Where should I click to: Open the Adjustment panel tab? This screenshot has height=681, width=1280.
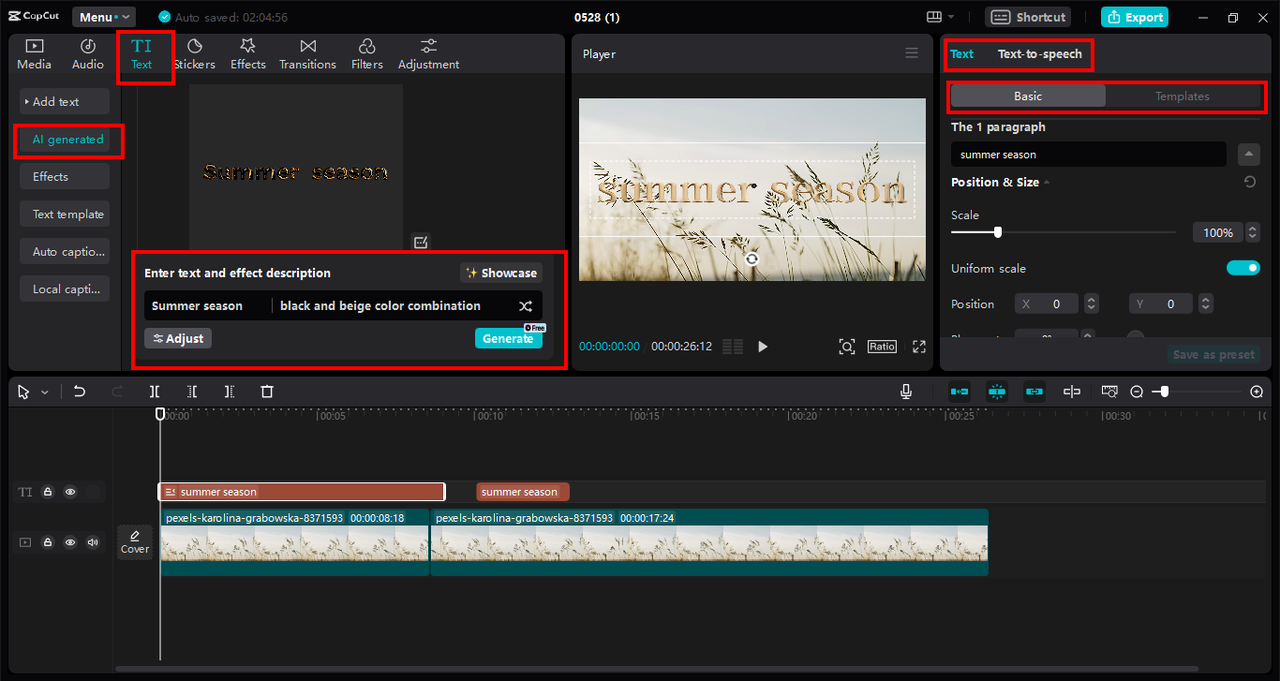pyautogui.click(x=429, y=54)
